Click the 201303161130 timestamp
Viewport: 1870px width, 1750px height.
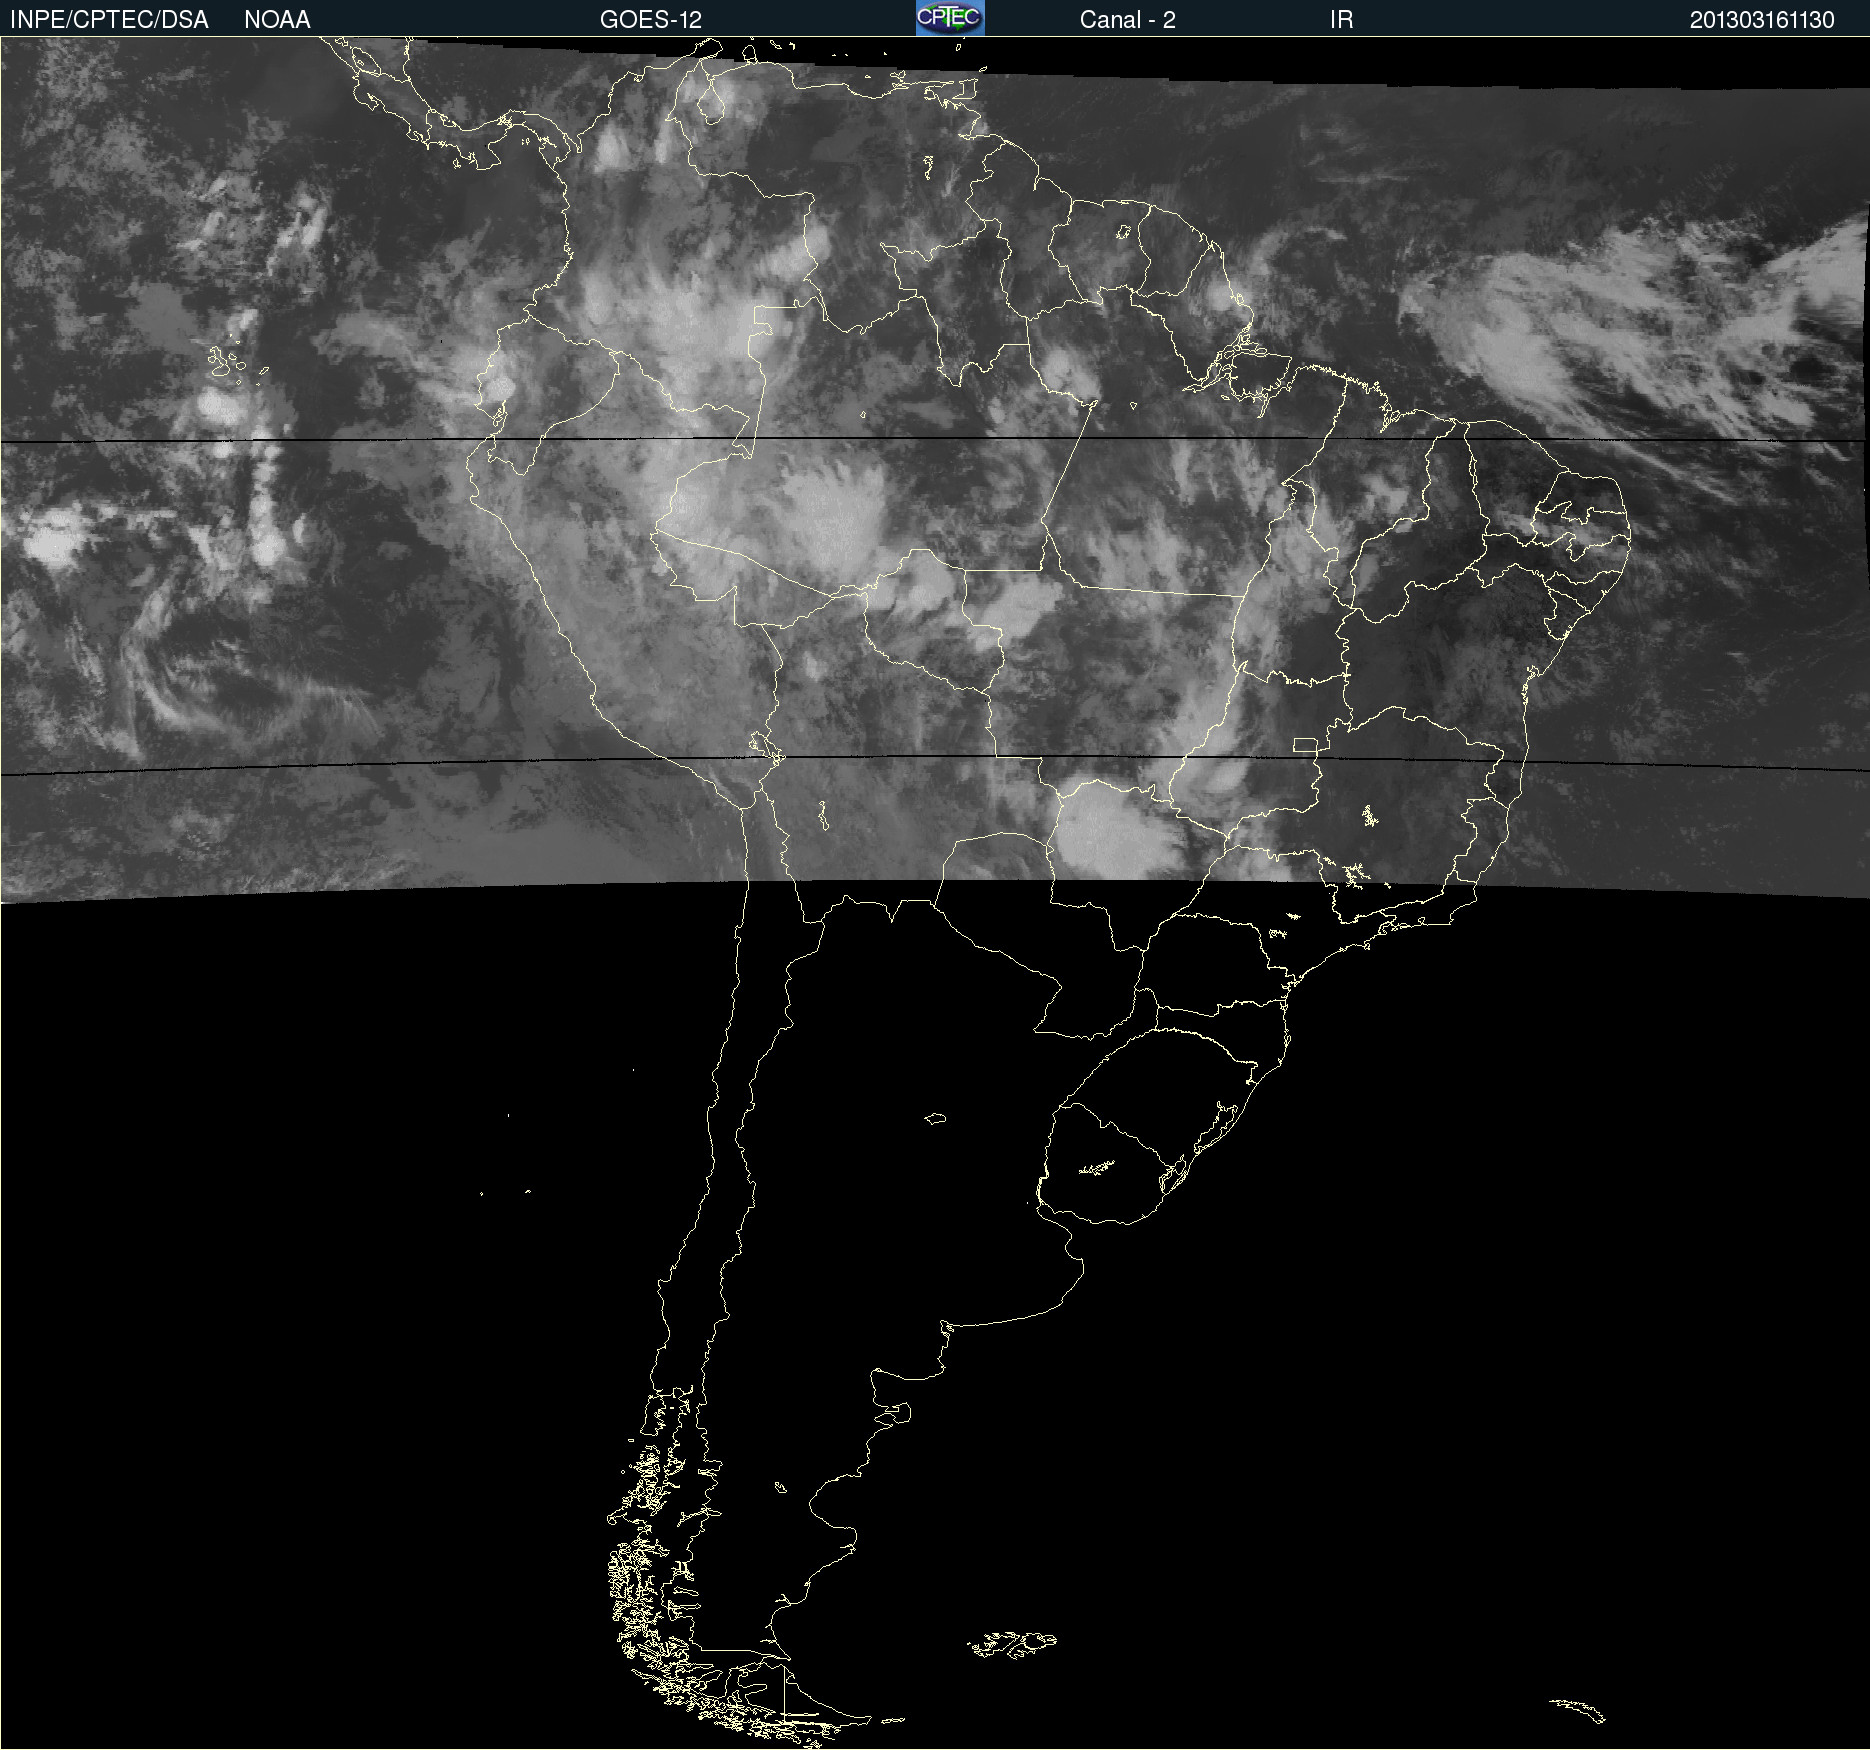pyautogui.click(x=1762, y=20)
